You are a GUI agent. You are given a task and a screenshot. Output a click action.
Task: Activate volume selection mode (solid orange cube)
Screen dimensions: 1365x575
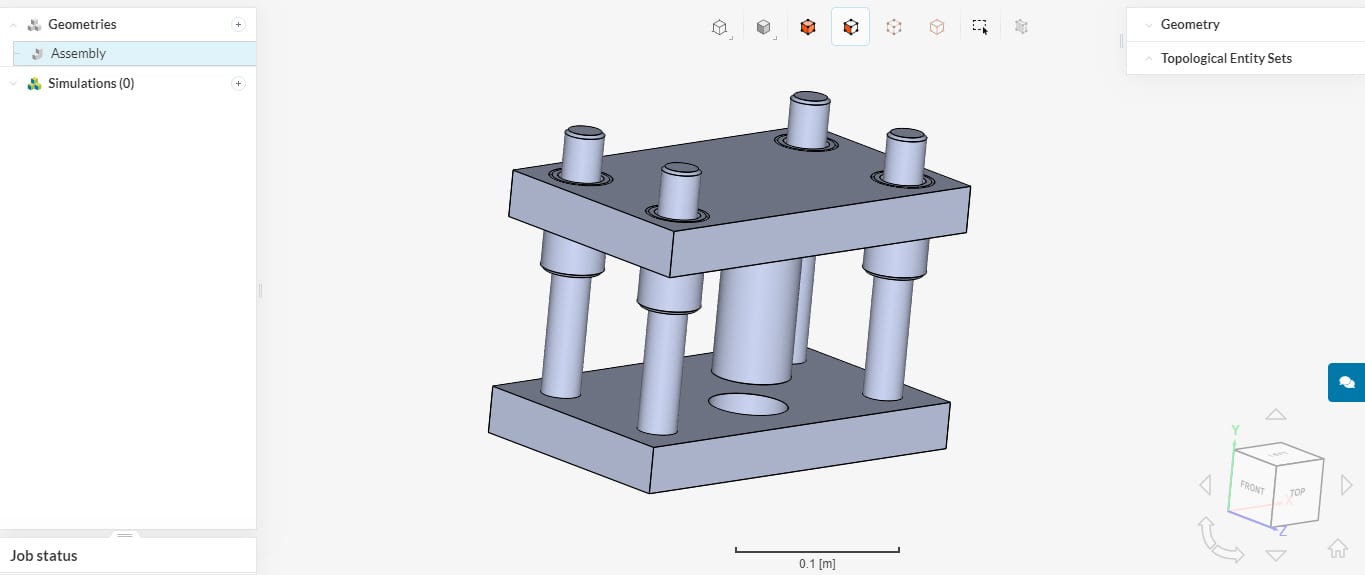(808, 28)
